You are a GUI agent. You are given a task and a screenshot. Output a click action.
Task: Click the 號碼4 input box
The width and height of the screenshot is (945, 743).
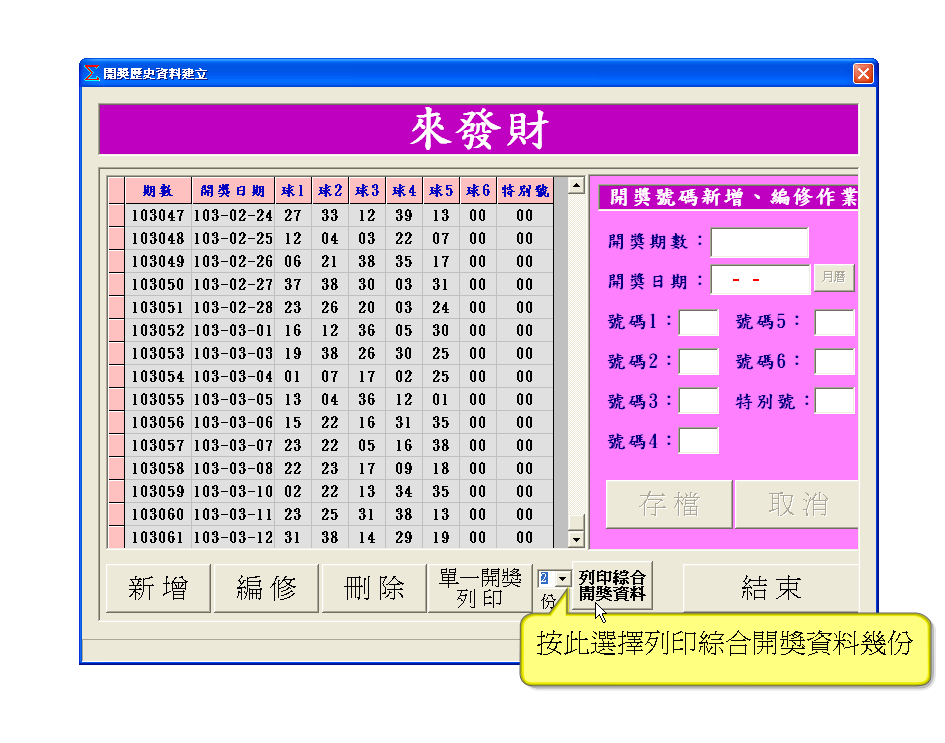698,440
